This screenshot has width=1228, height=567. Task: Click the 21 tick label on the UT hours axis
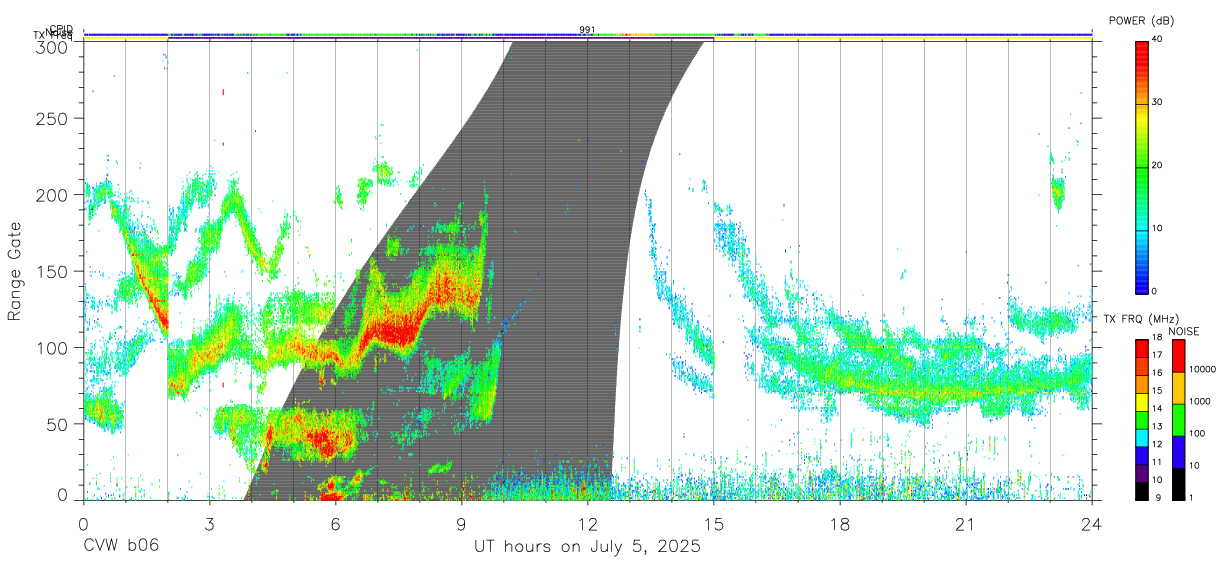click(965, 523)
